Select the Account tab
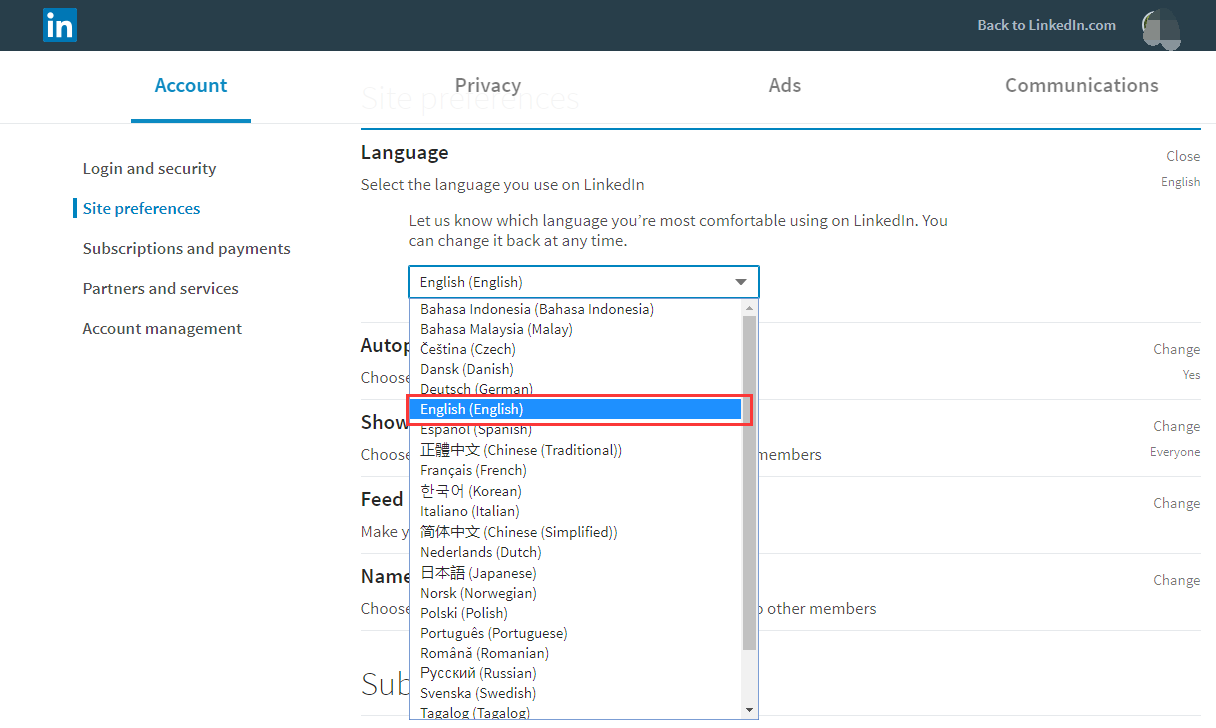1216x728 pixels. pyautogui.click(x=191, y=86)
